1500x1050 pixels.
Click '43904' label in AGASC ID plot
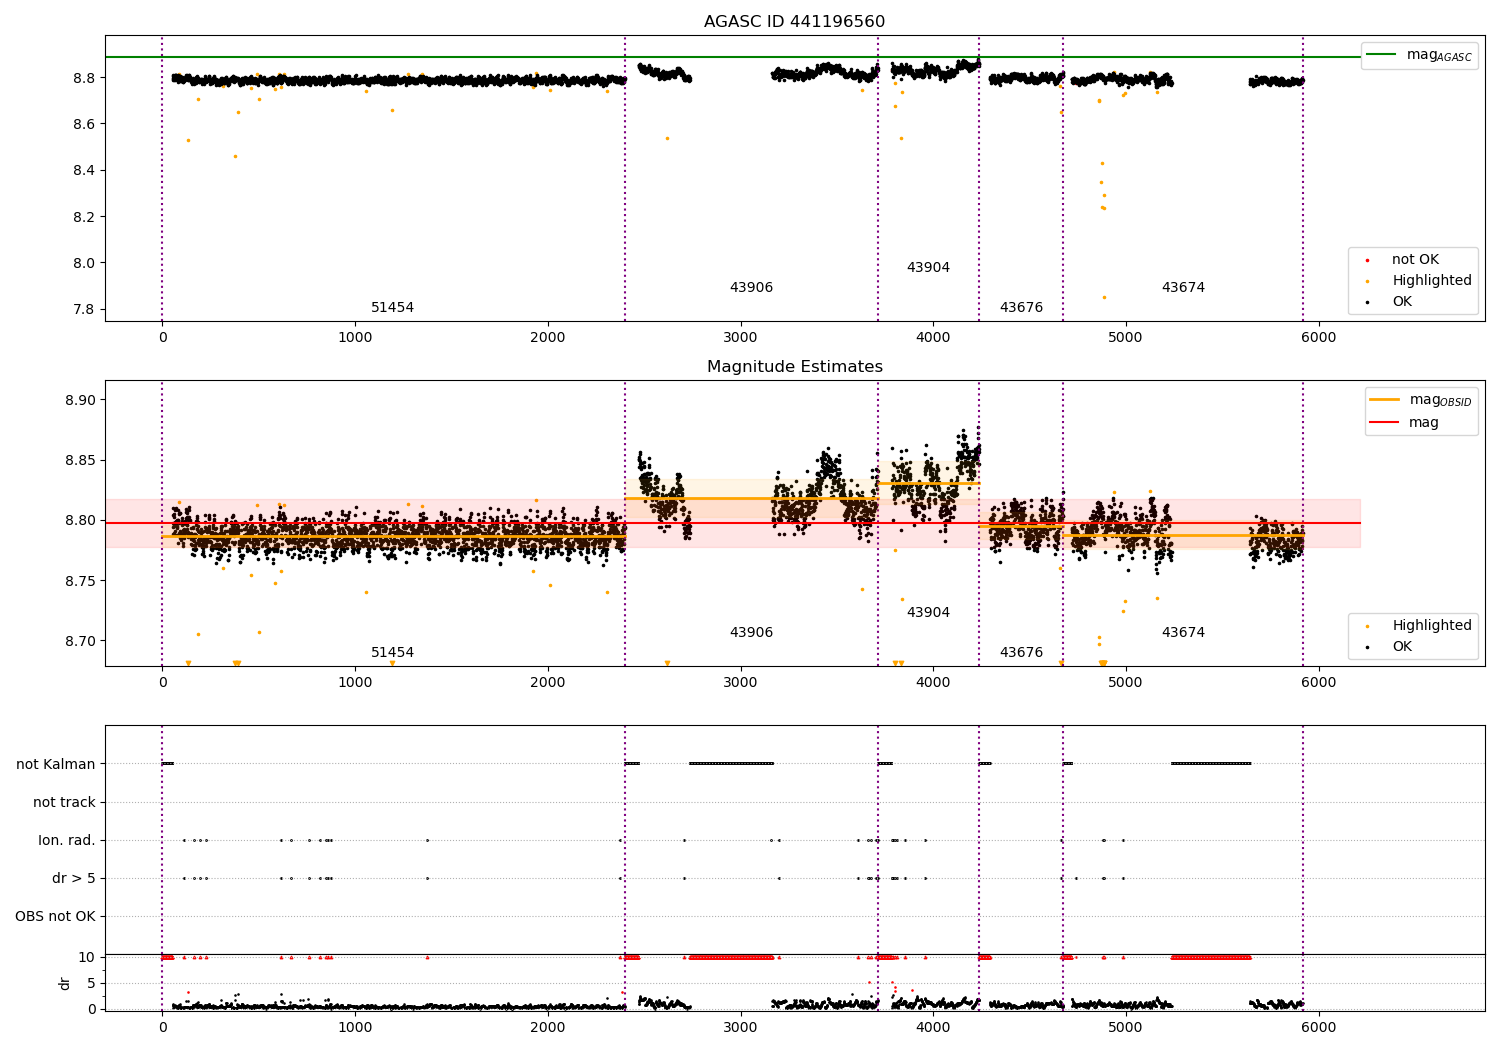coord(928,267)
